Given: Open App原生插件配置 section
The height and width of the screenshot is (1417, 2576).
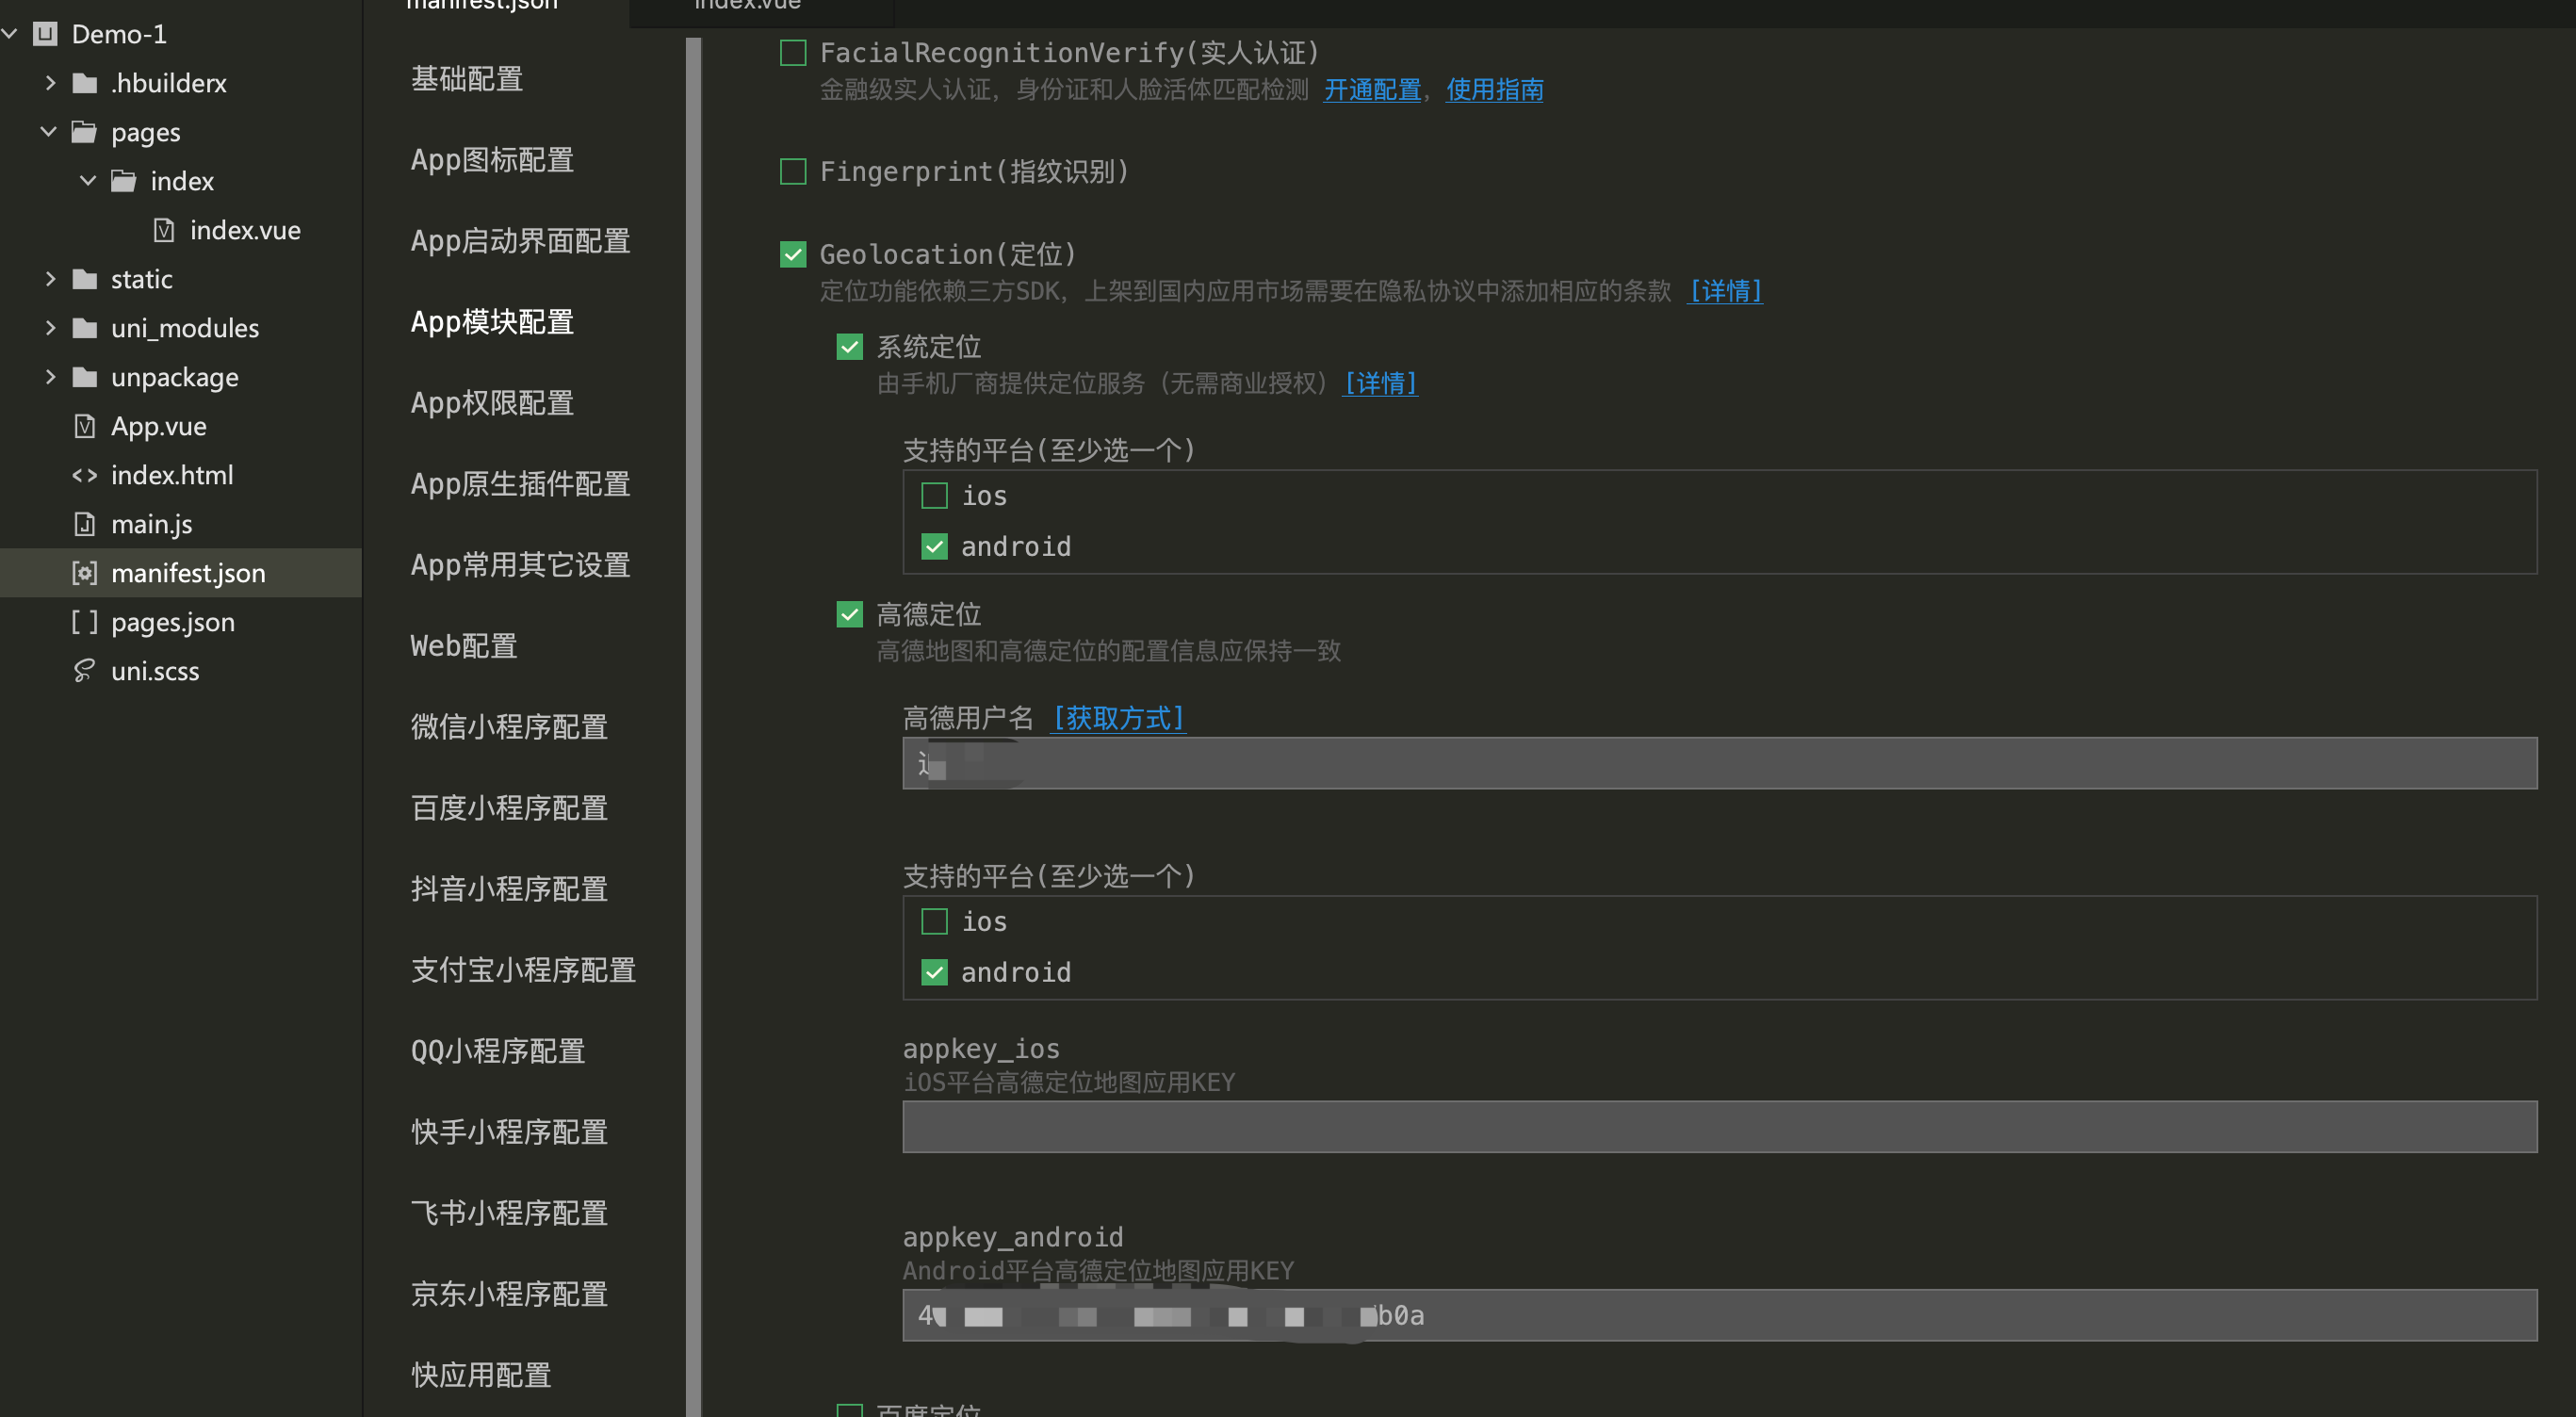Looking at the screenshot, I should (520, 484).
